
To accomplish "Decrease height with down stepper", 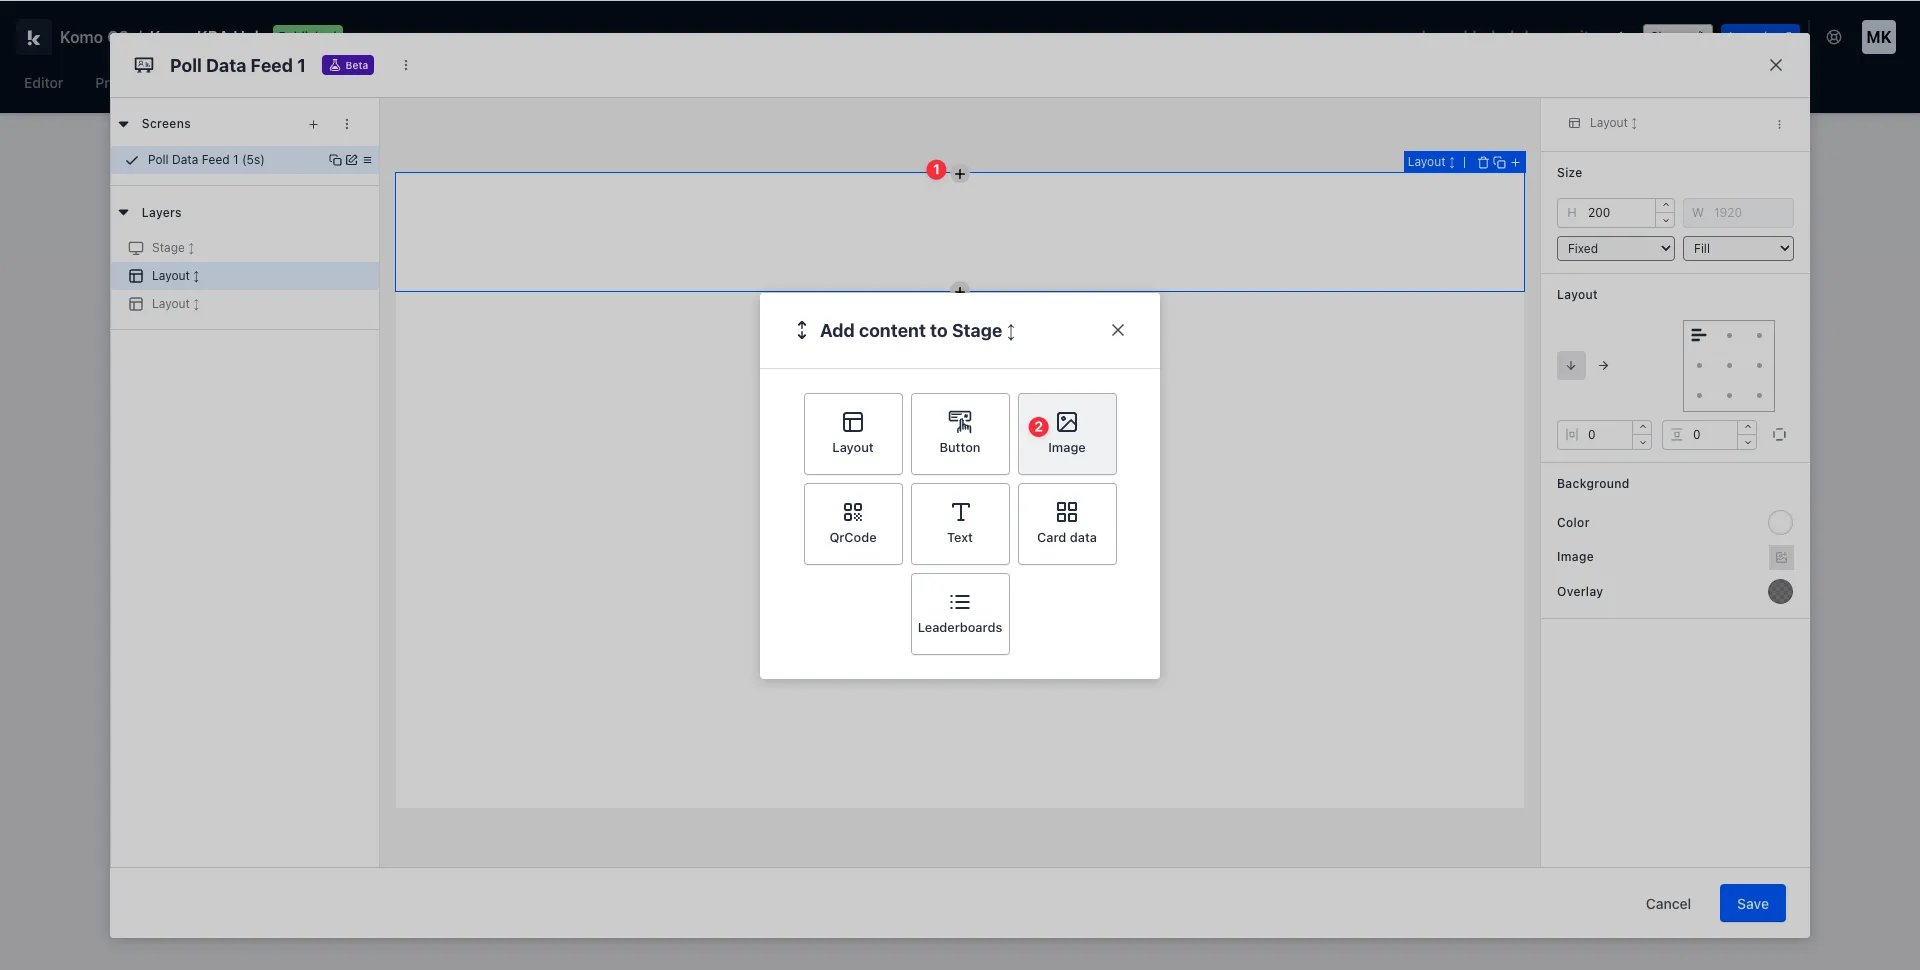I will 1665,220.
